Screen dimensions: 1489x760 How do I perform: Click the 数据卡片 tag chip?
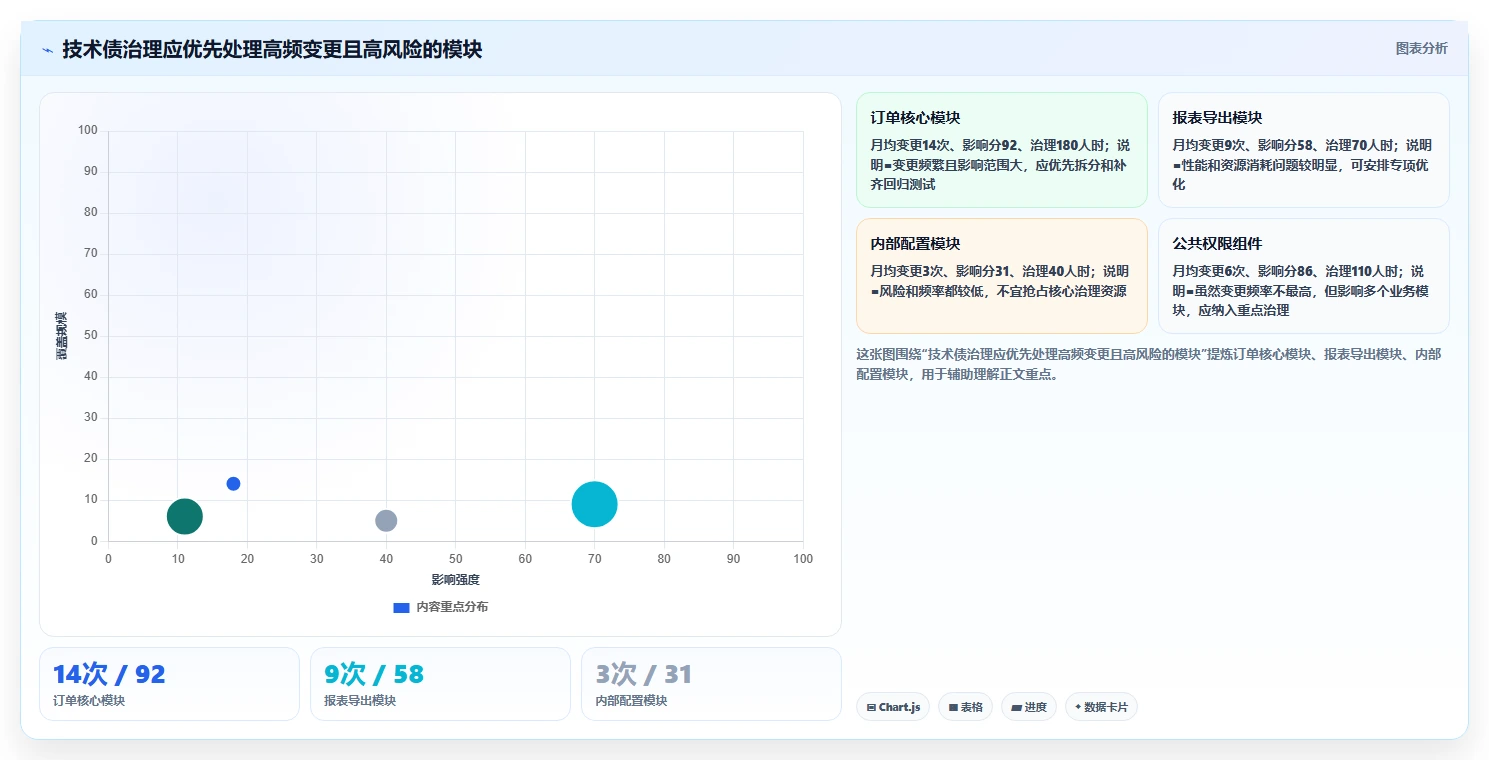[x=1101, y=707]
